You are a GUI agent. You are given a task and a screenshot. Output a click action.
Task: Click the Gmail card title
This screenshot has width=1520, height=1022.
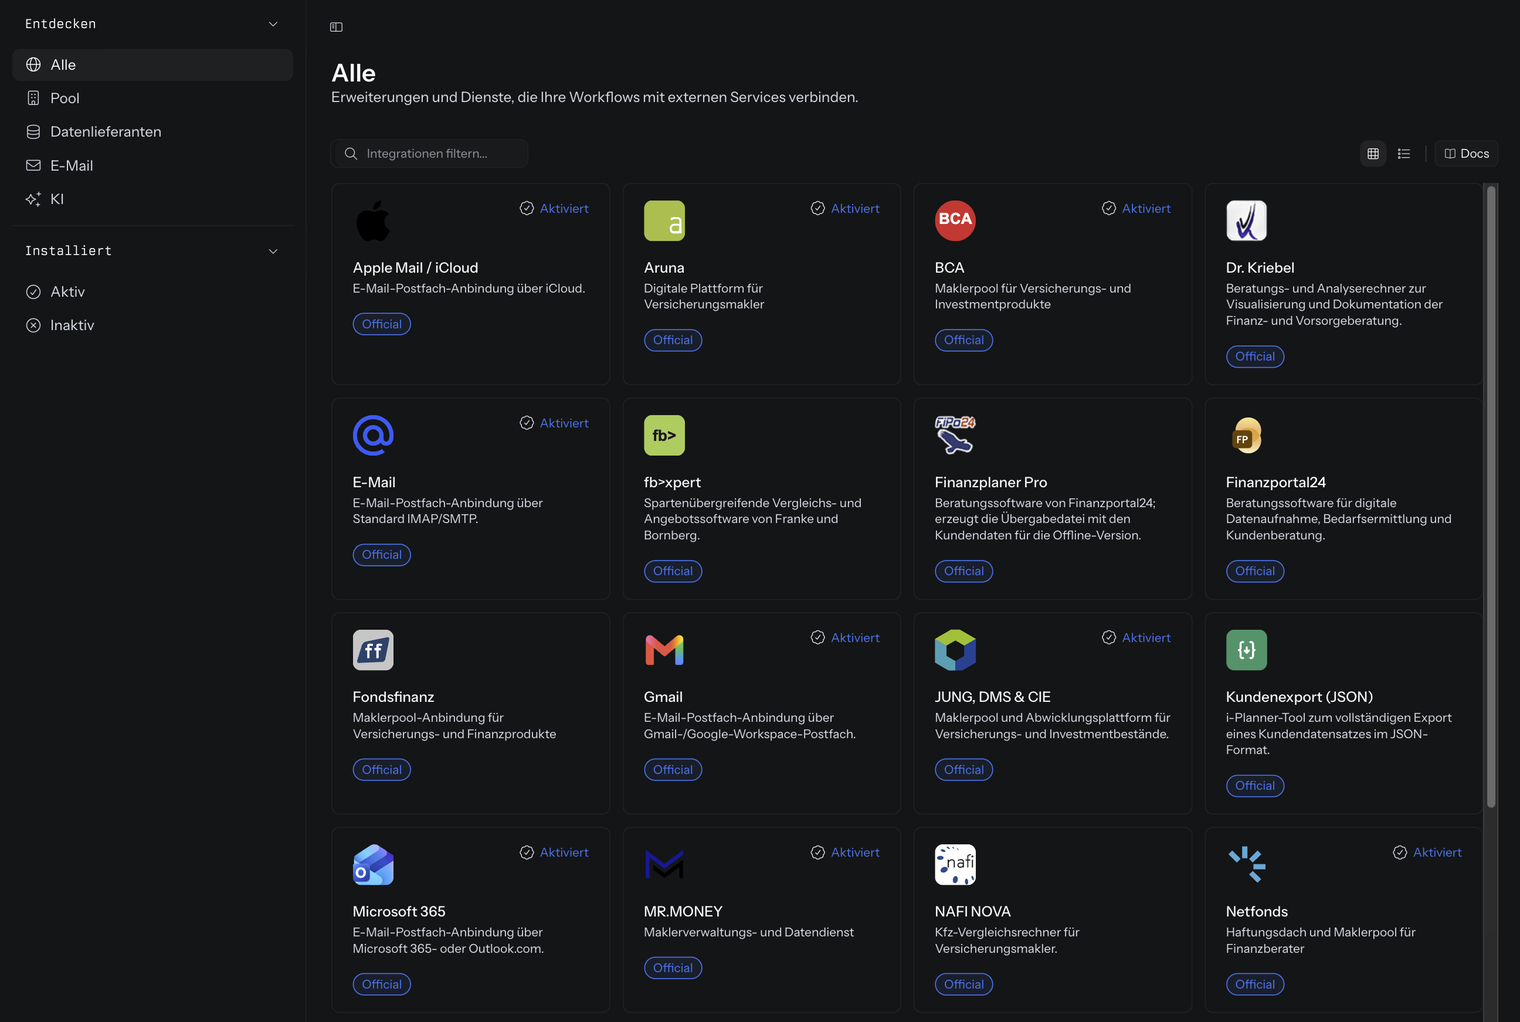pyautogui.click(x=663, y=697)
